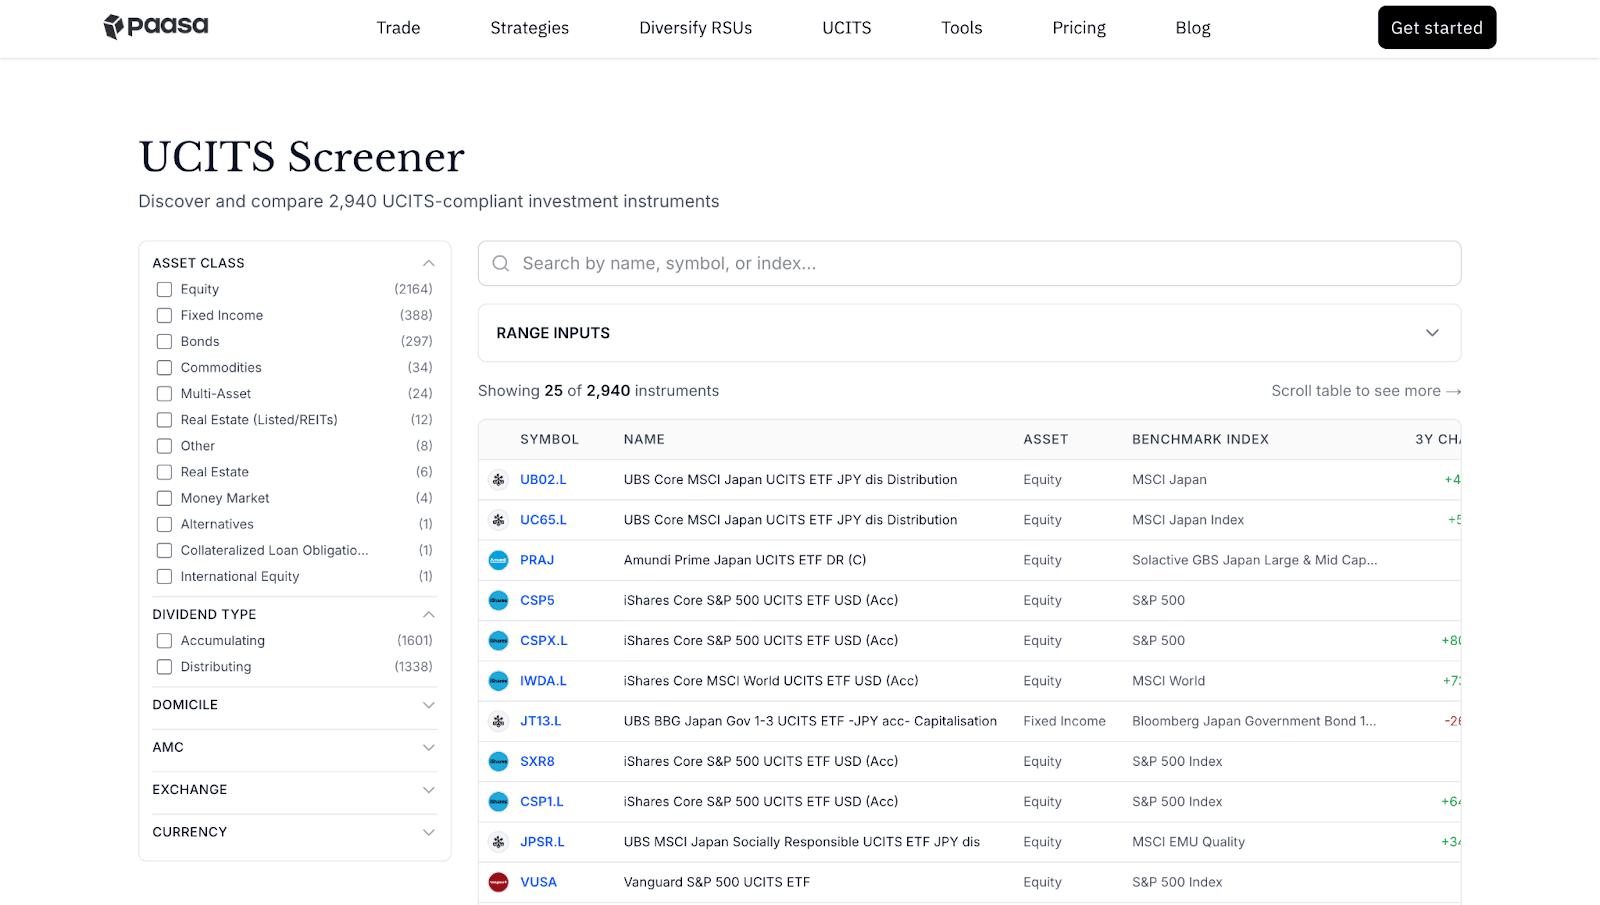The image size is (1600, 905).
Task: Go to Diversify RSUs
Action: click(x=695, y=28)
